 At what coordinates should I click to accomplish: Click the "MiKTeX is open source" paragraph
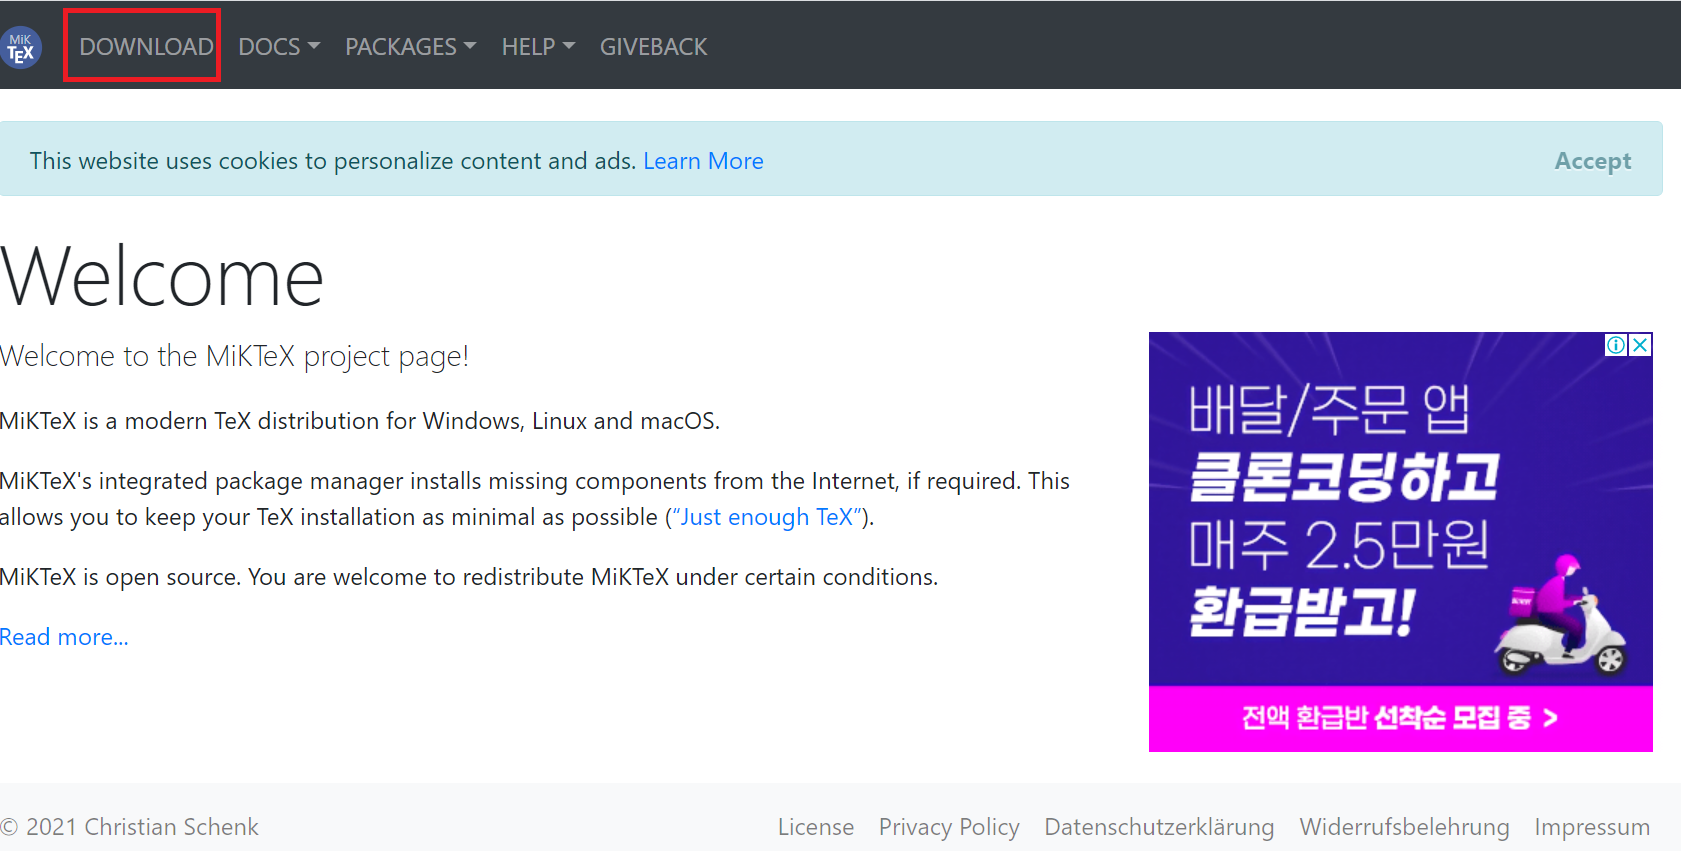coord(469,577)
